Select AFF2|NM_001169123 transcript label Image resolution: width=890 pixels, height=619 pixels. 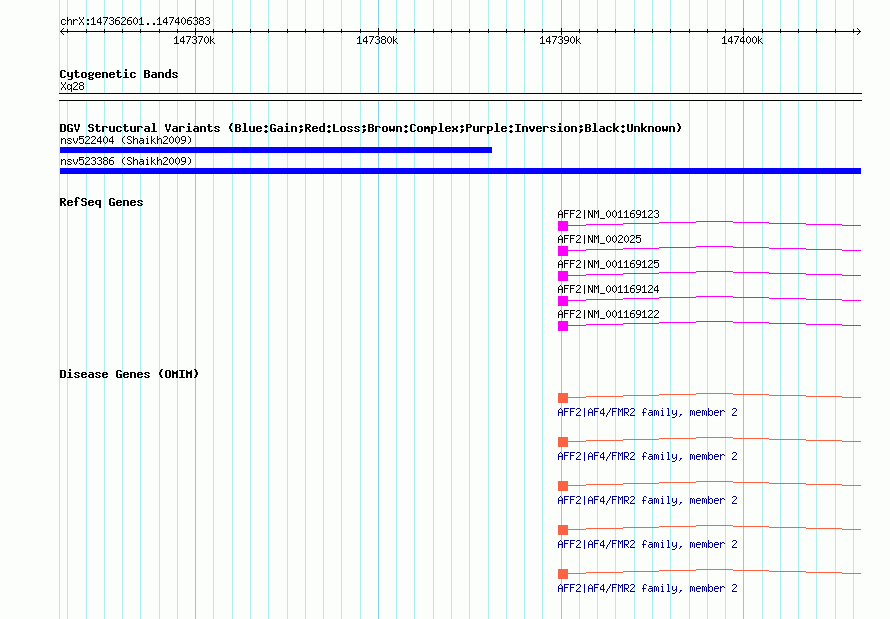click(x=608, y=214)
